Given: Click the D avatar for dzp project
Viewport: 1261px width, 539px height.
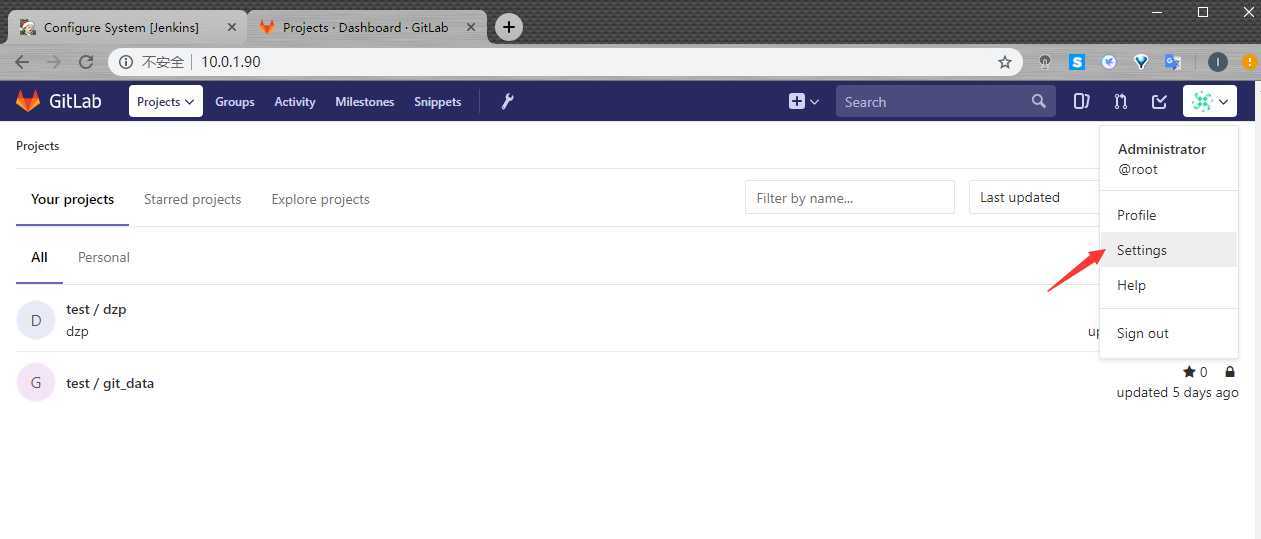Looking at the screenshot, I should (36, 320).
